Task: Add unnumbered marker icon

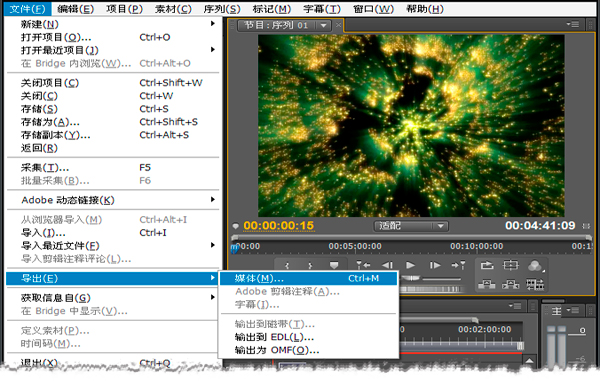Action: pyautogui.click(x=334, y=265)
